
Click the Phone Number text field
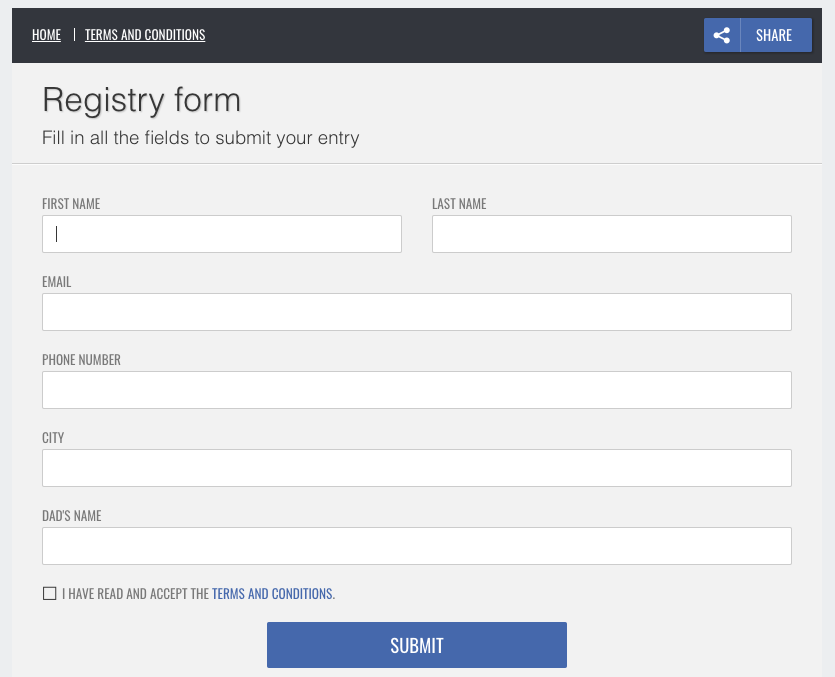pyautogui.click(x=416, y=390)
